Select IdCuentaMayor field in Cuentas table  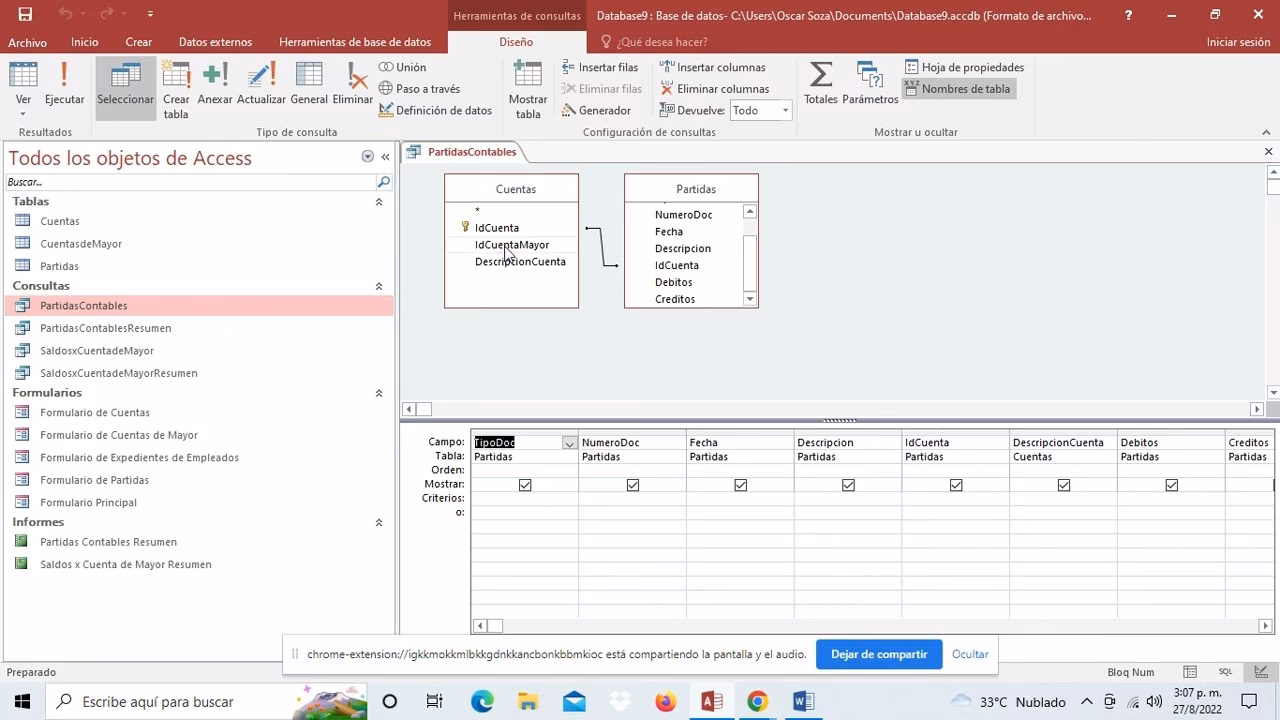[x=511, y=245]
